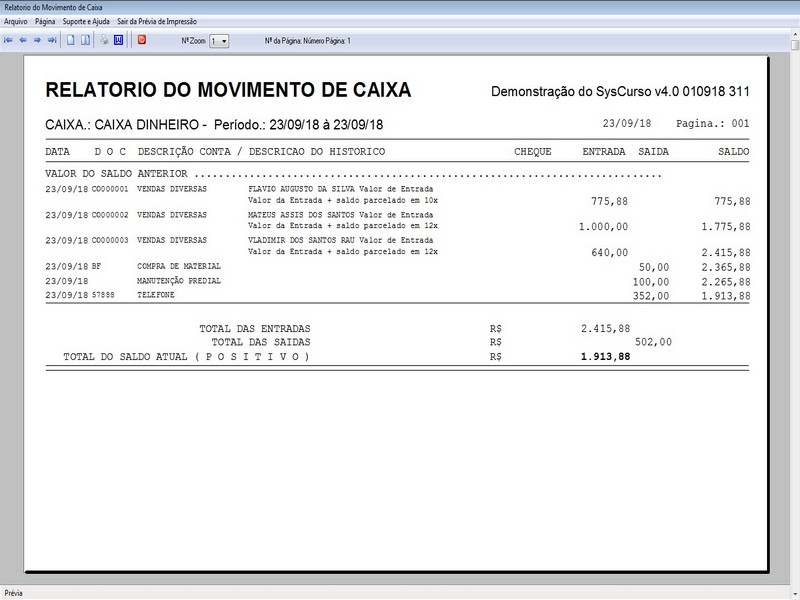Click Pagina.: 001 text

pyautogui.click(x=713, y=123)
